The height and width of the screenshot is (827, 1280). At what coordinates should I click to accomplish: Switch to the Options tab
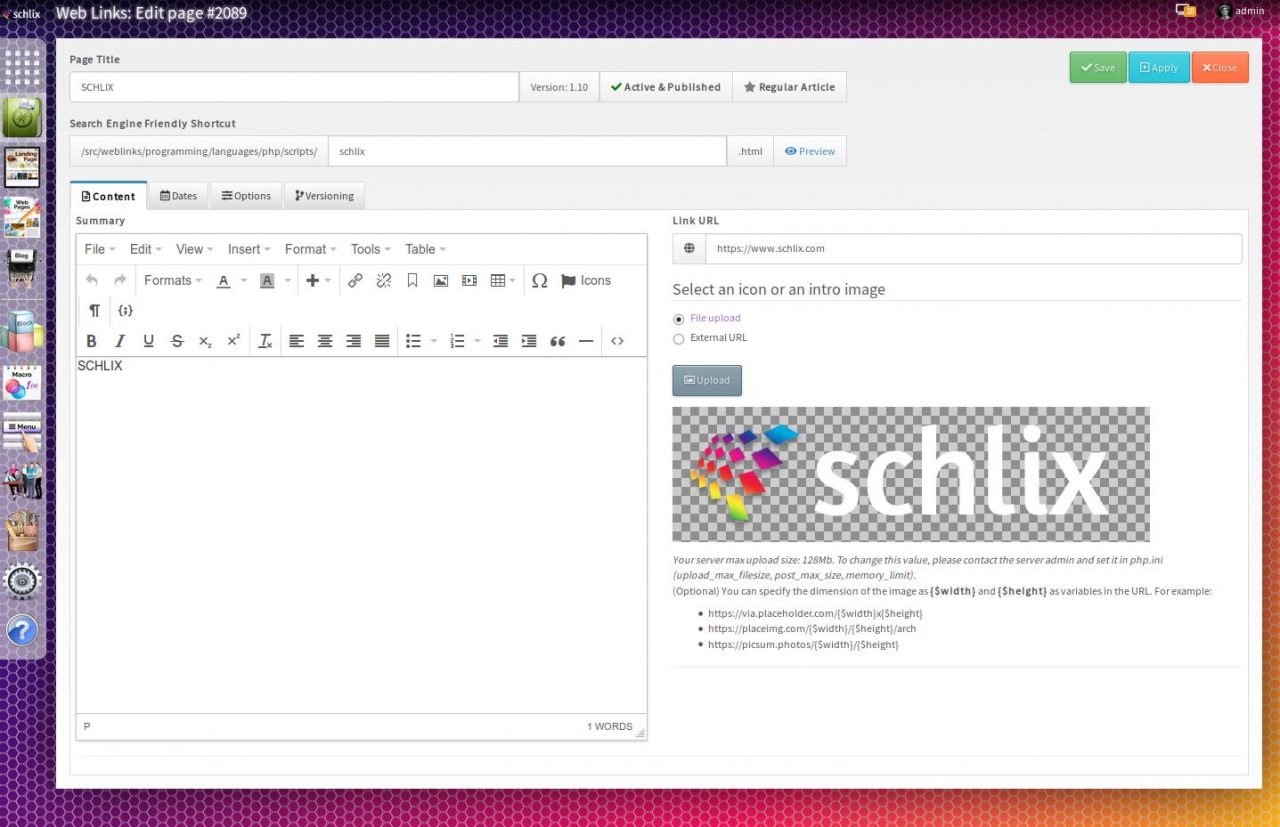coord(246,196)
